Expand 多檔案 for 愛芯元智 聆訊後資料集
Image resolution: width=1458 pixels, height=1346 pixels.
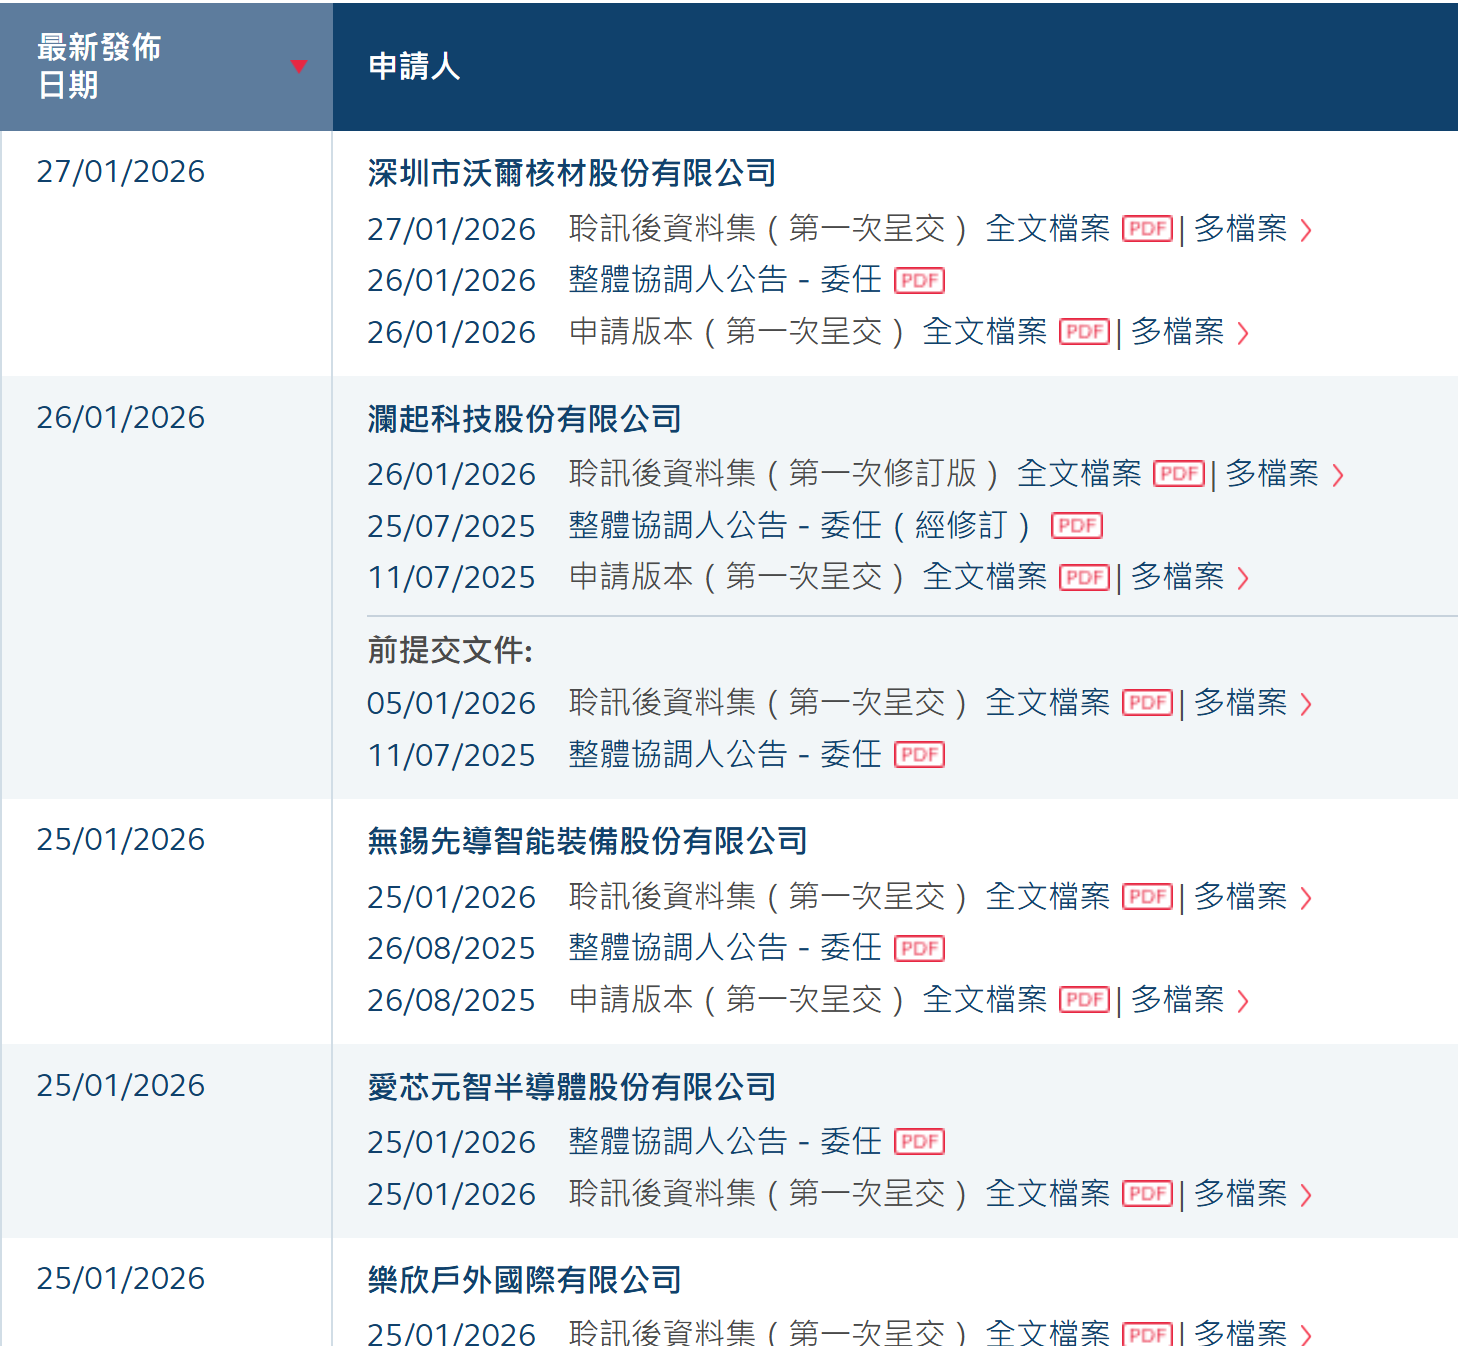pos(1253,1194)
